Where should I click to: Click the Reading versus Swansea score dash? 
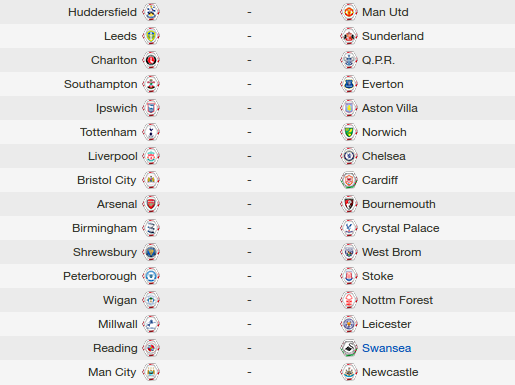249,348
